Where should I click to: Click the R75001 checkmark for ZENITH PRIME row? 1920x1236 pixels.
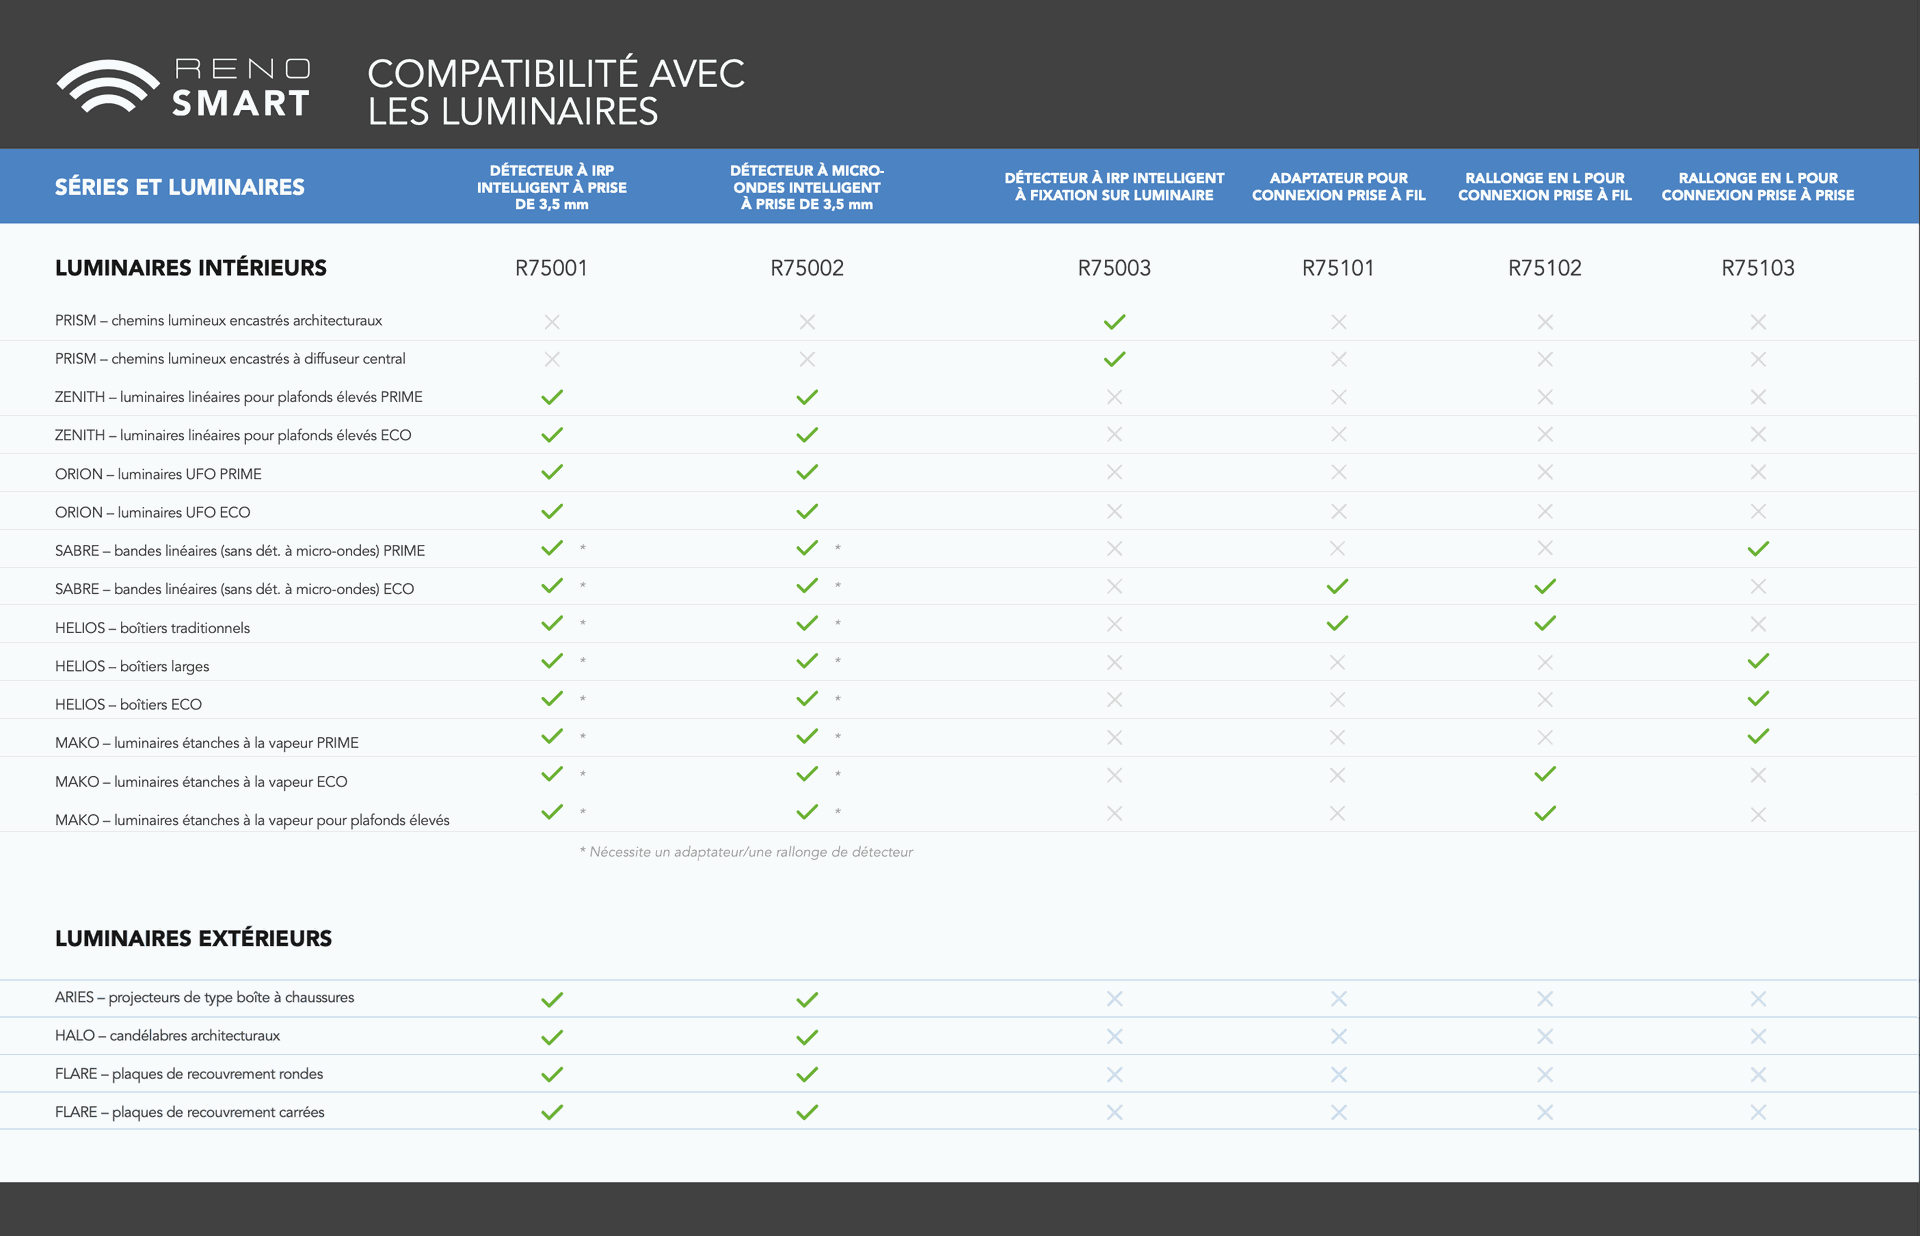point(552,397)
